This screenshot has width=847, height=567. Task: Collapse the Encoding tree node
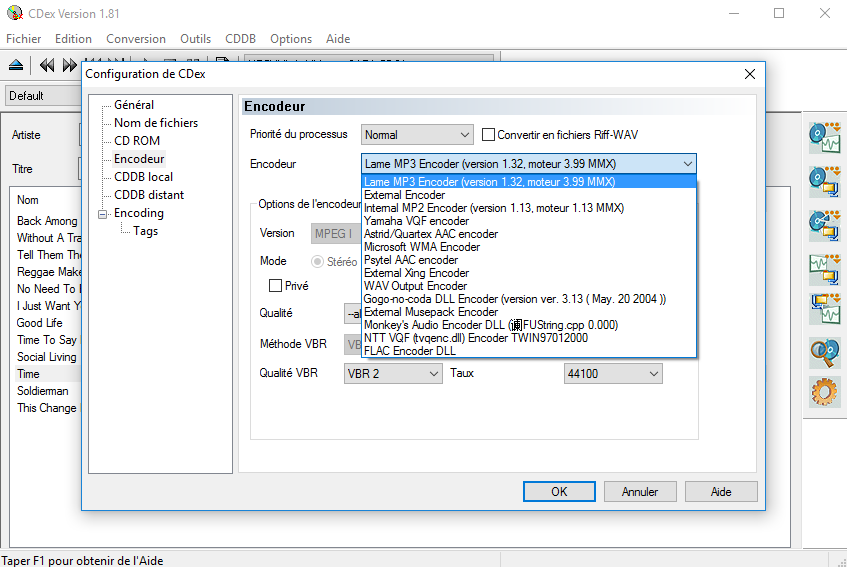coord(102,214)
